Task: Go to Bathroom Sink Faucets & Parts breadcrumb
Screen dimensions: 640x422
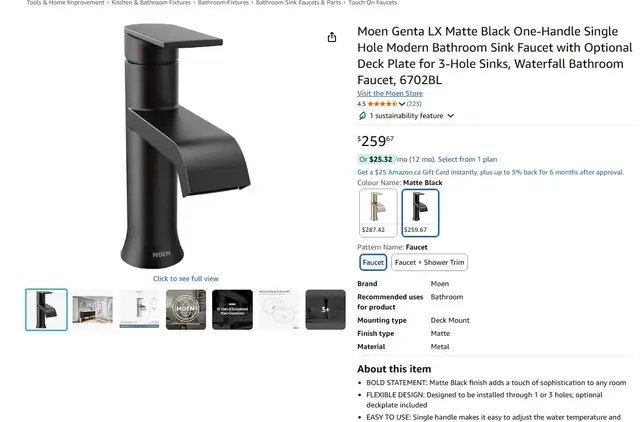Action: pyautogui.click(x=298, y=2)
